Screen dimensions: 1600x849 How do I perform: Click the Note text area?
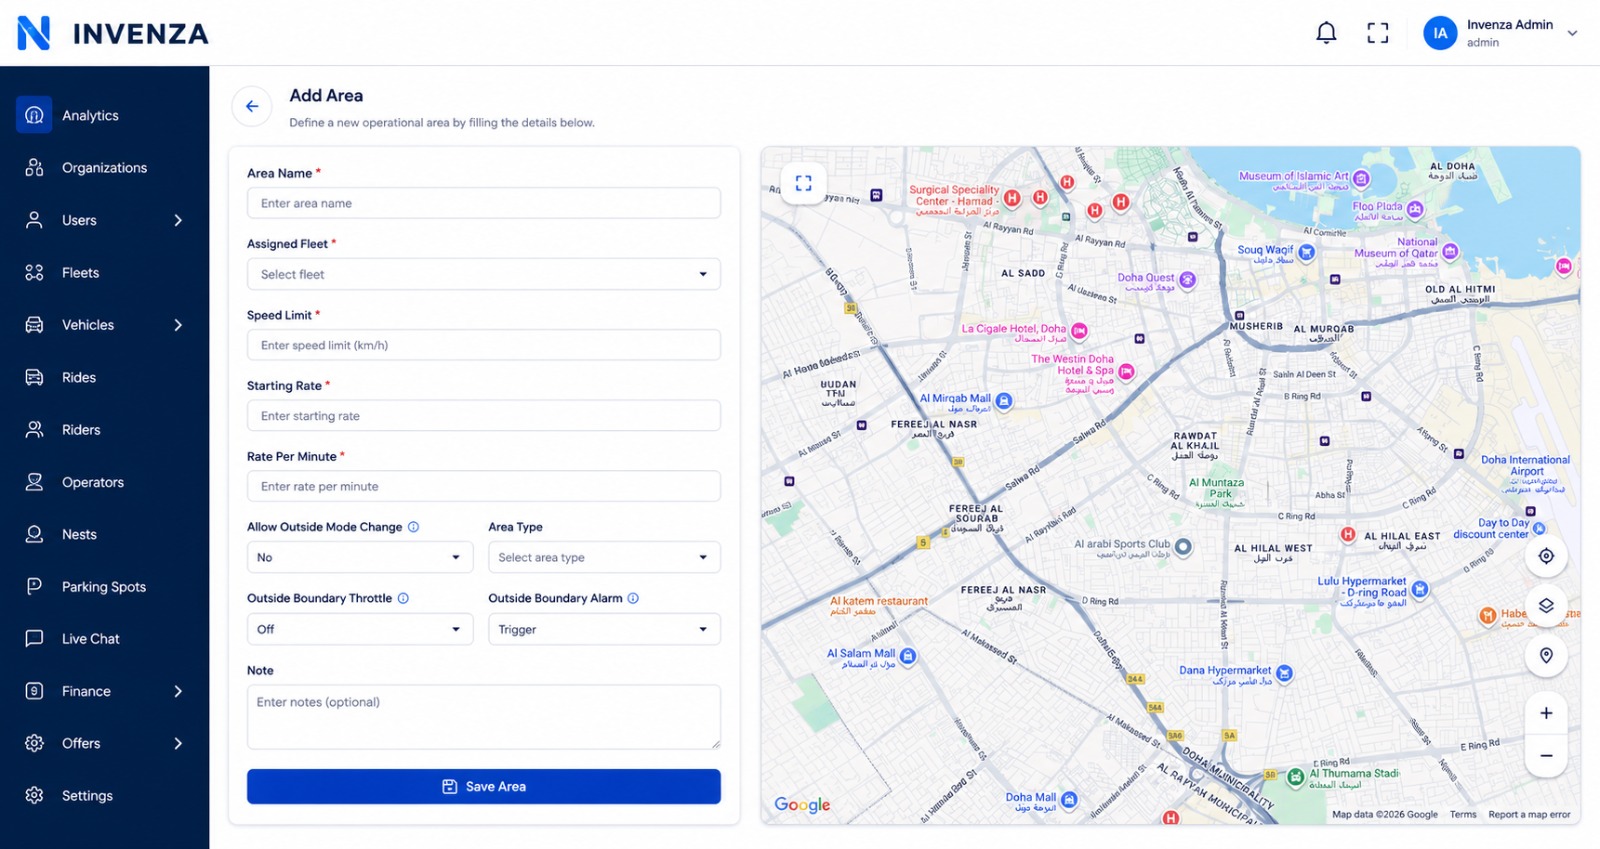coord(484,717)
